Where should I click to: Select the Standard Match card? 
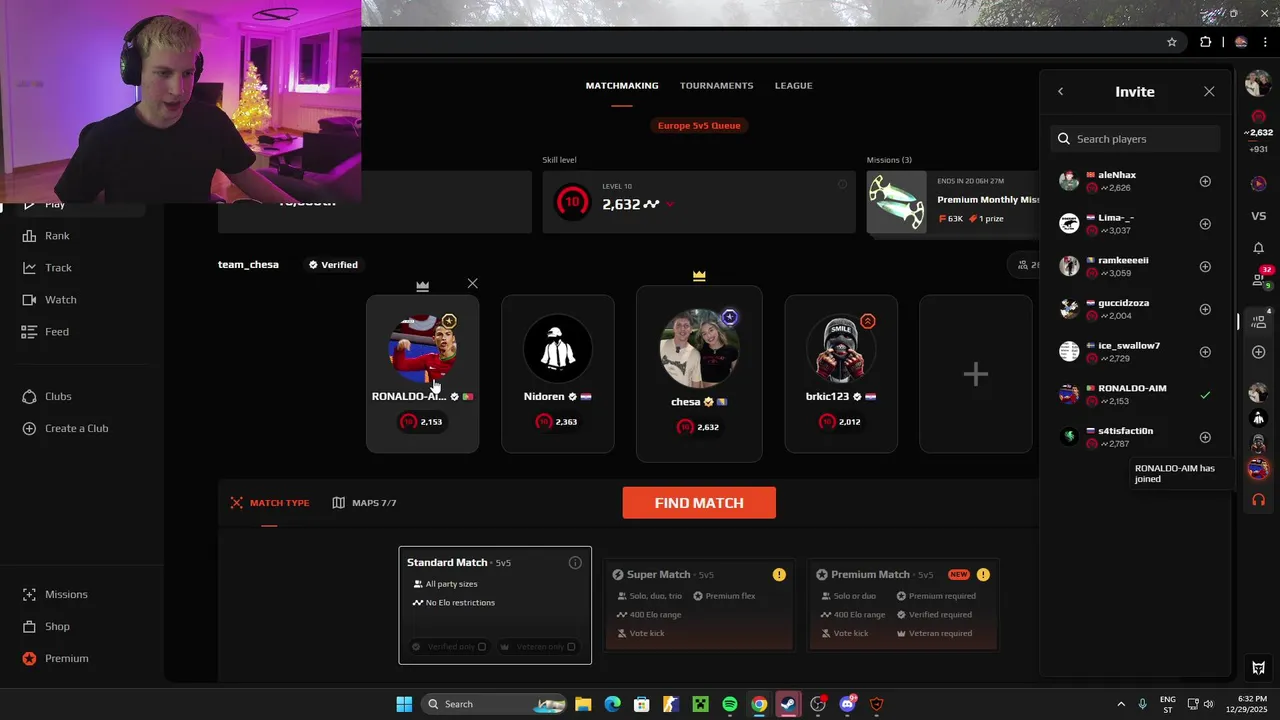click(495, 605)
